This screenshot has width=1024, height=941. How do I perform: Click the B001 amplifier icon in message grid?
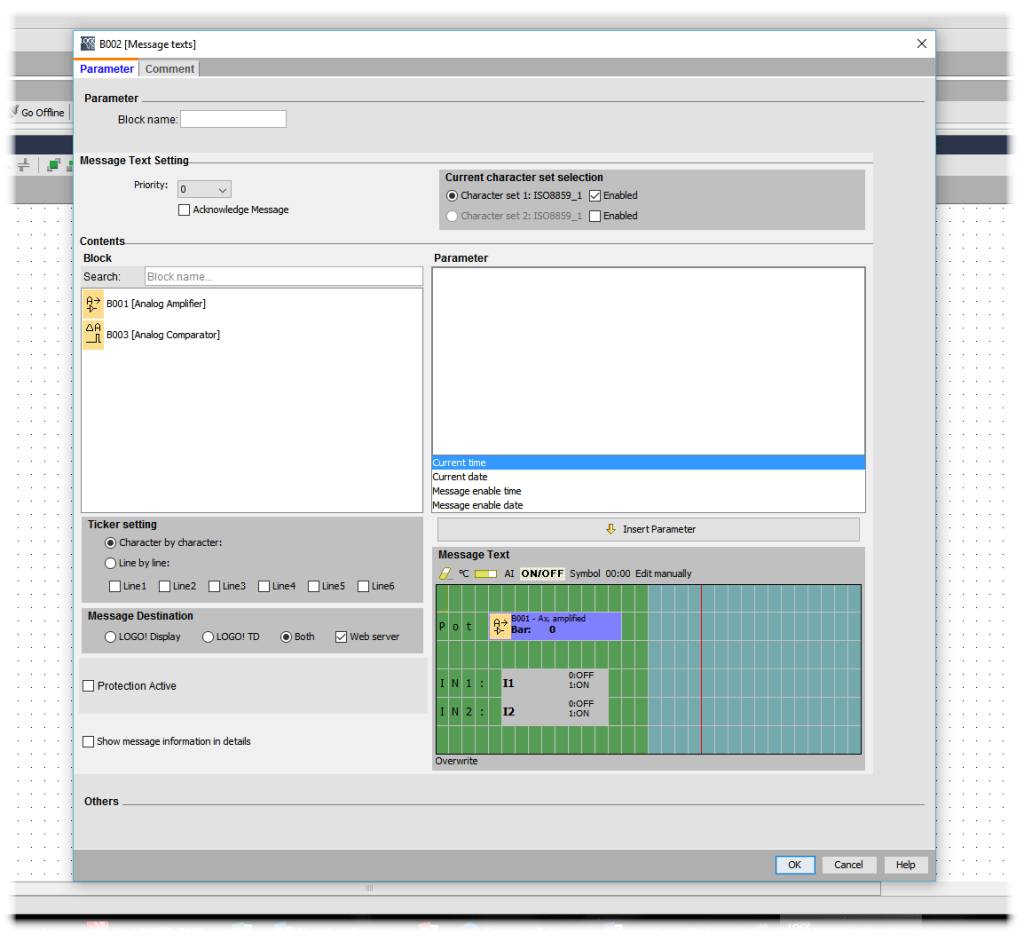[x=499, y=627]
